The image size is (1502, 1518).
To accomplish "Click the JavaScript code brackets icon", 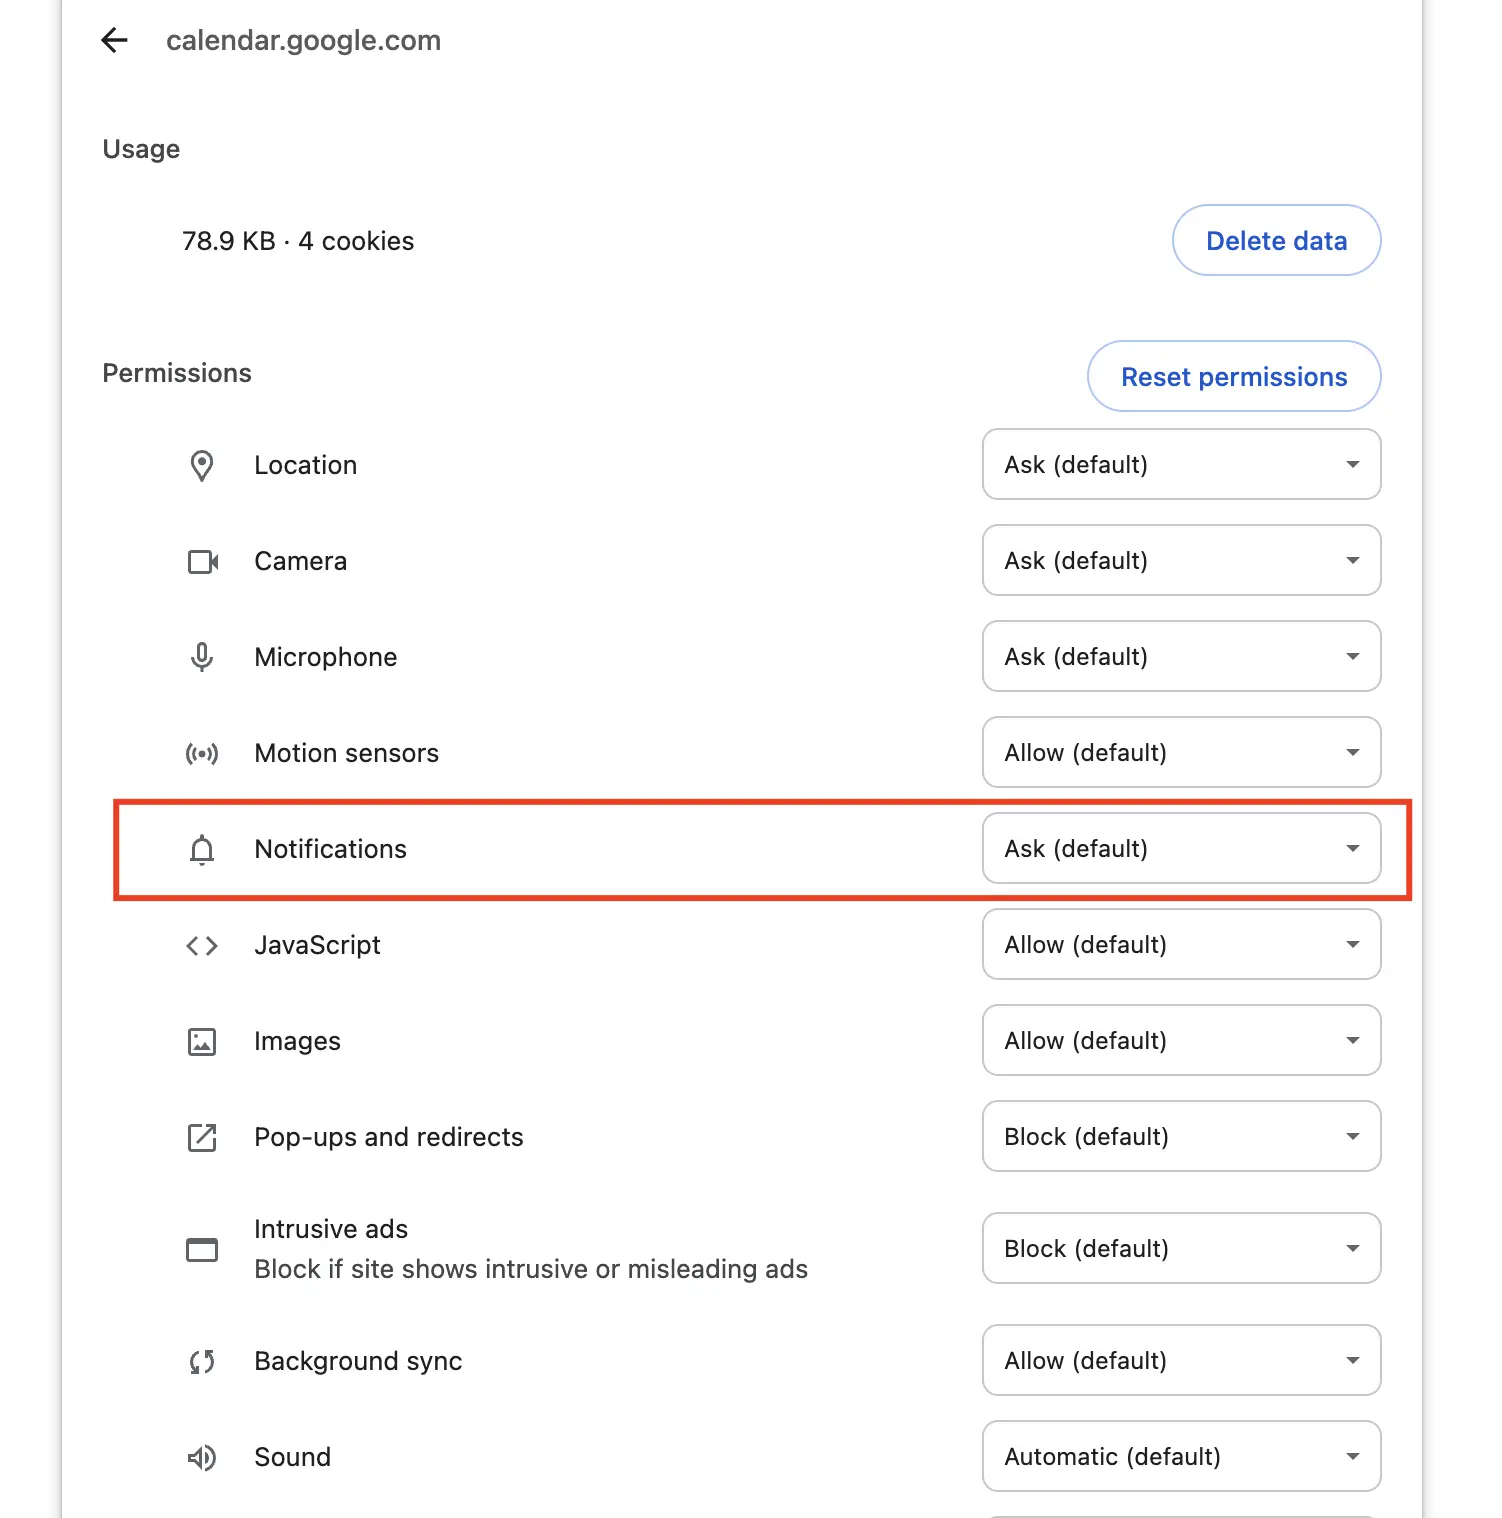I will pyautogui.click(x=202, y=945).
